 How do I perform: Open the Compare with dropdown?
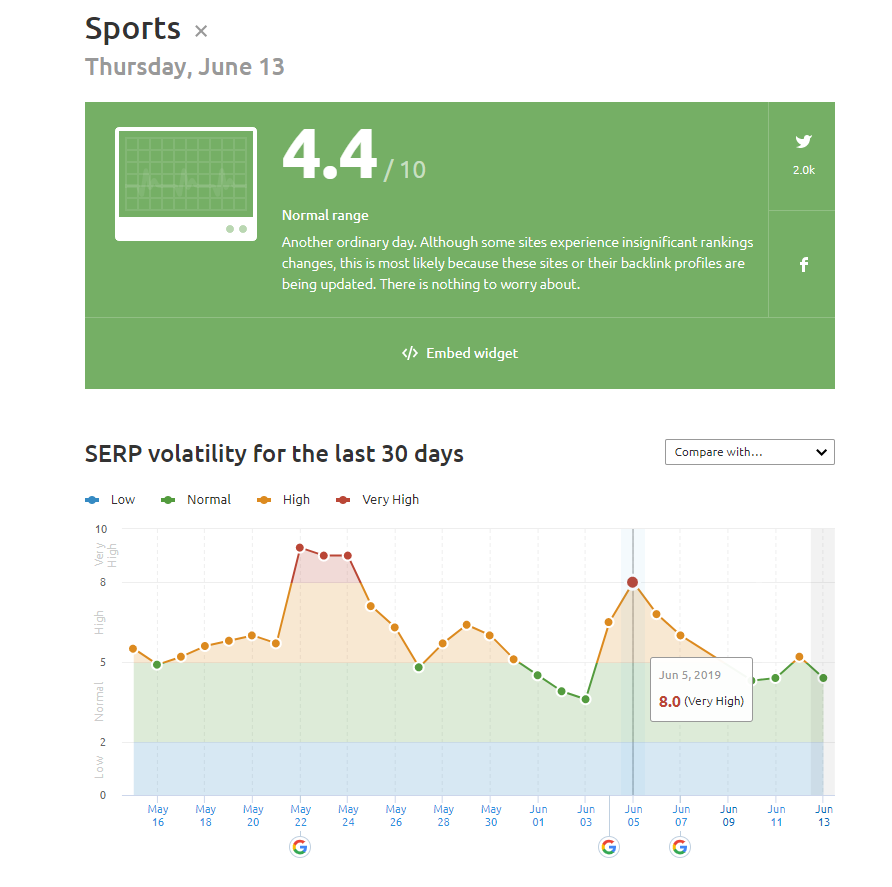749,452
